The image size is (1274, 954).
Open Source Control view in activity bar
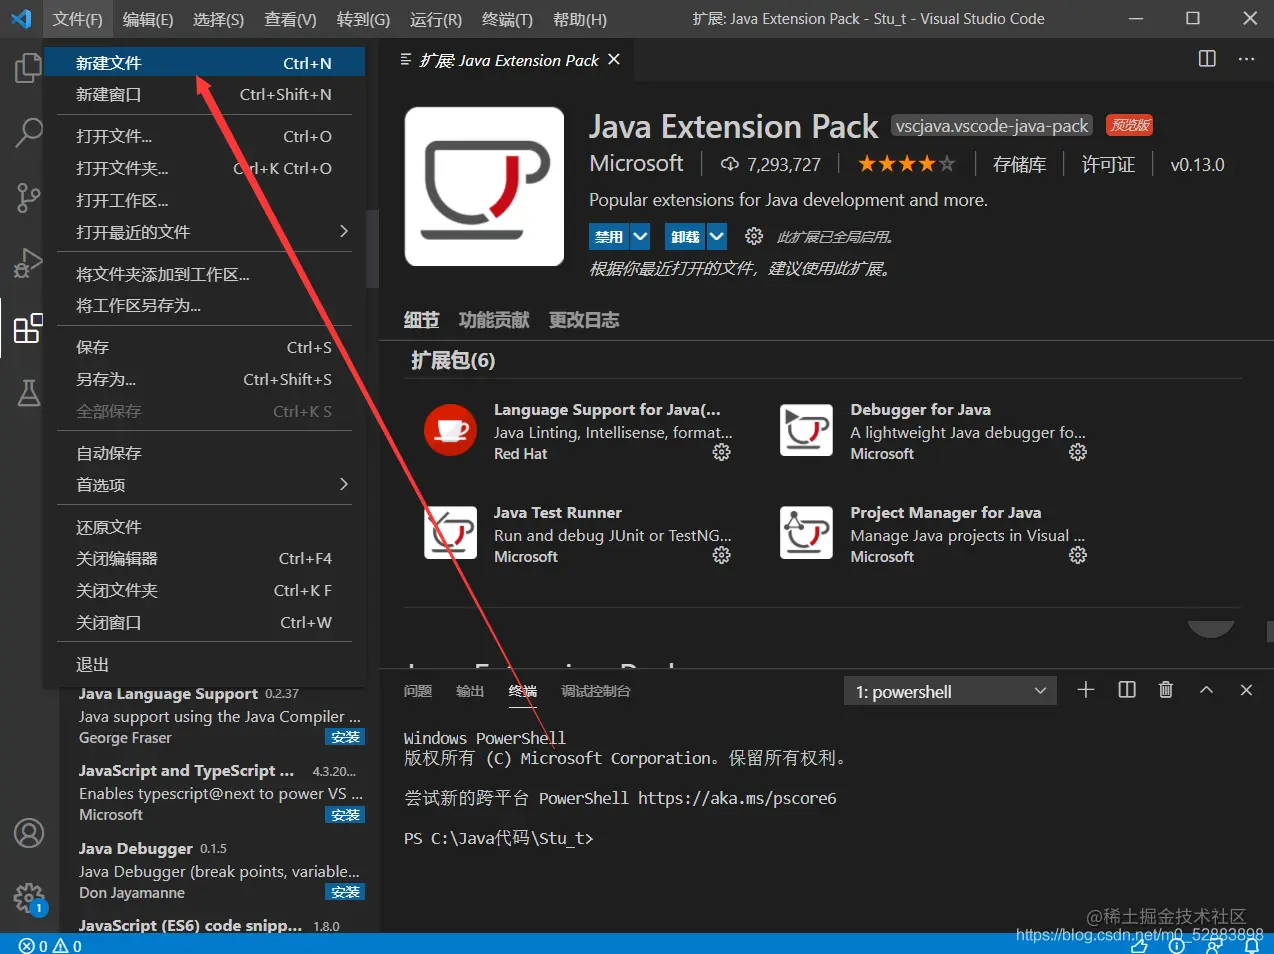28,198
